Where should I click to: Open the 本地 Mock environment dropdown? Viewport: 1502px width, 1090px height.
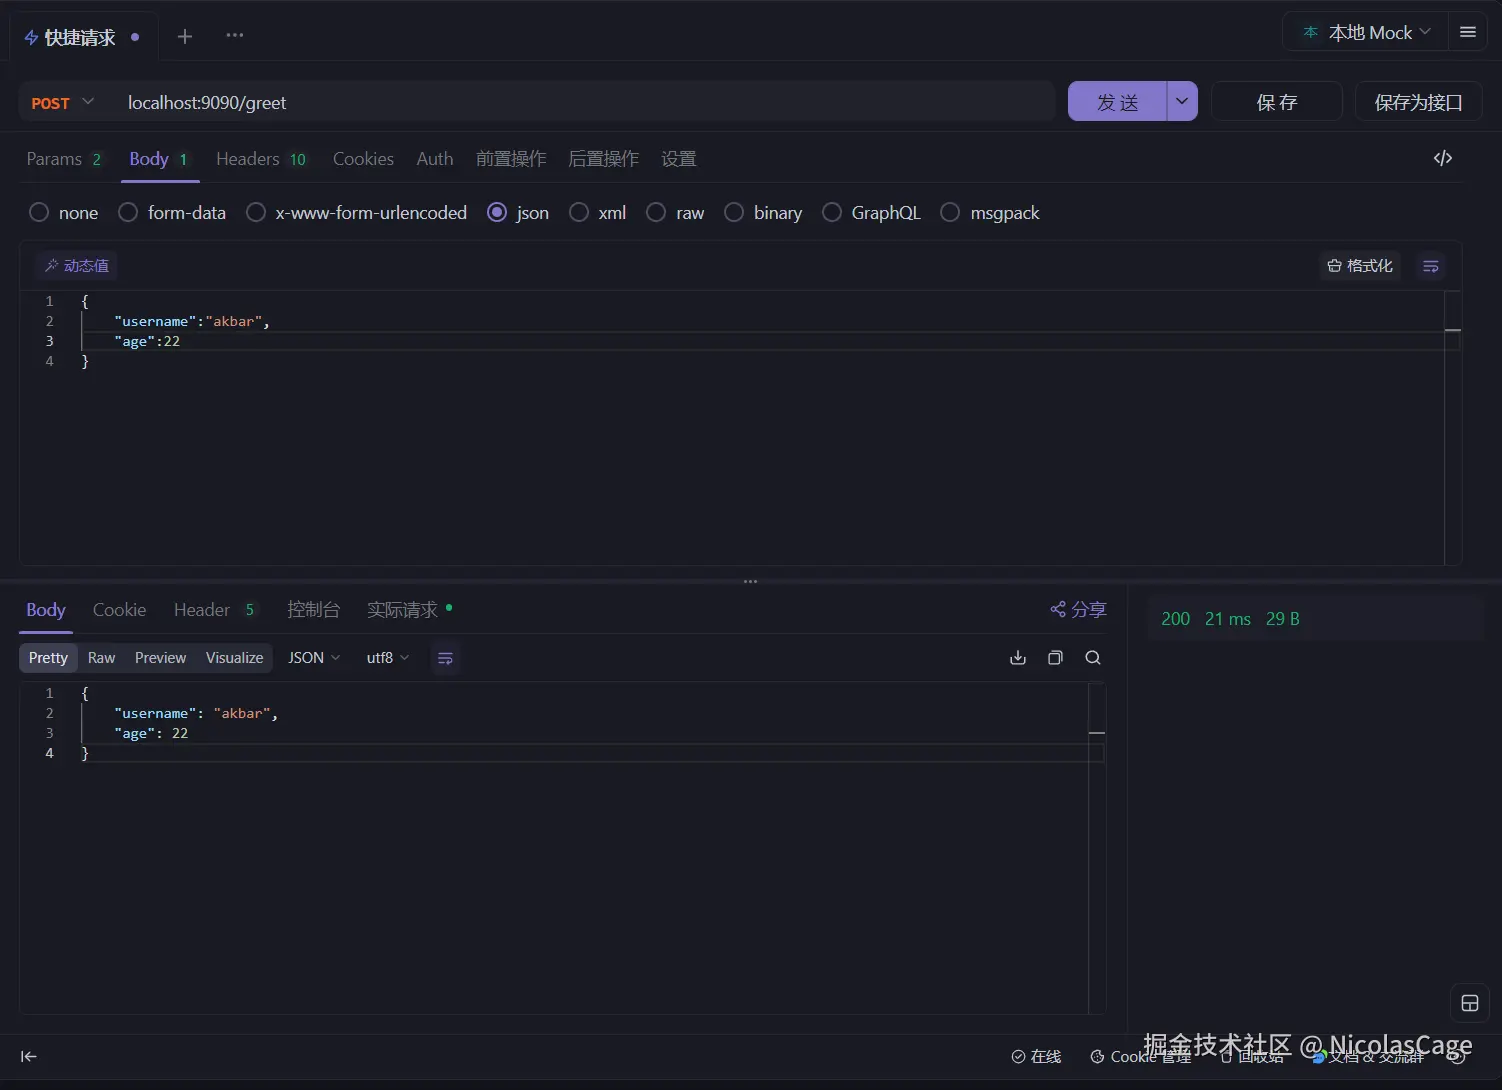[x=1365, y=33]
